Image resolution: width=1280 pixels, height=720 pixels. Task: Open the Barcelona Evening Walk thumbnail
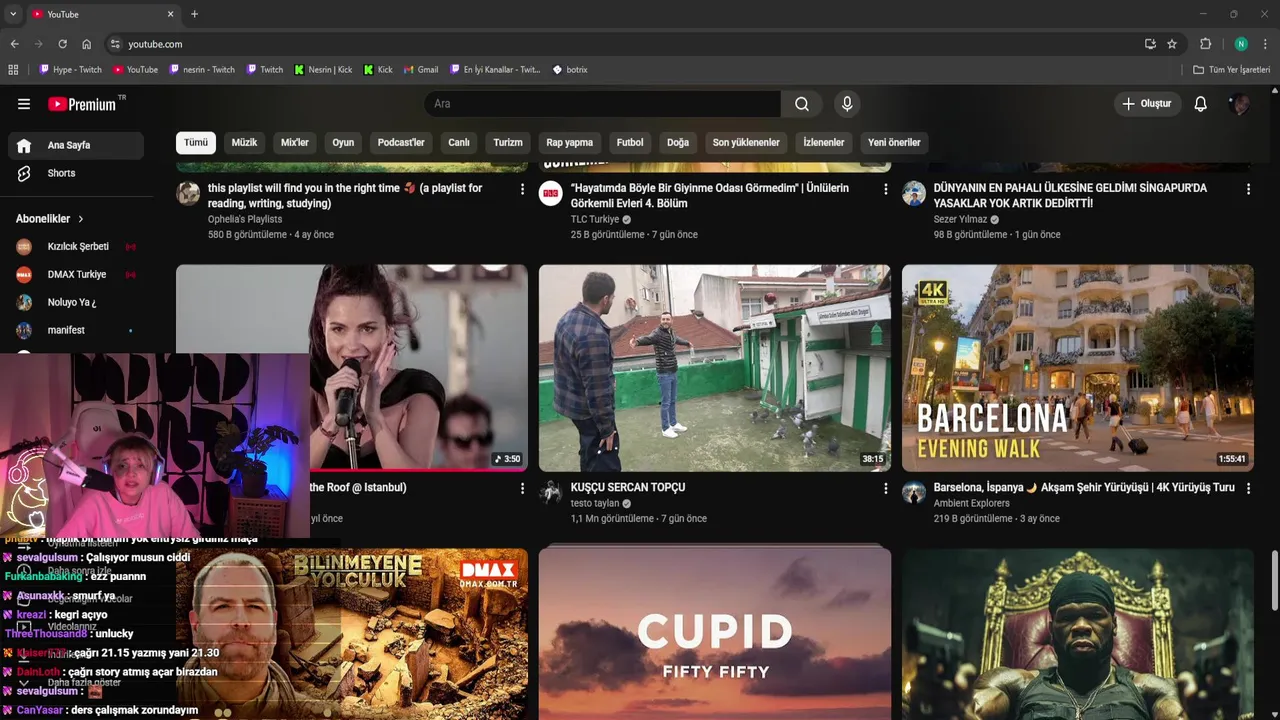coord(1078,368)
